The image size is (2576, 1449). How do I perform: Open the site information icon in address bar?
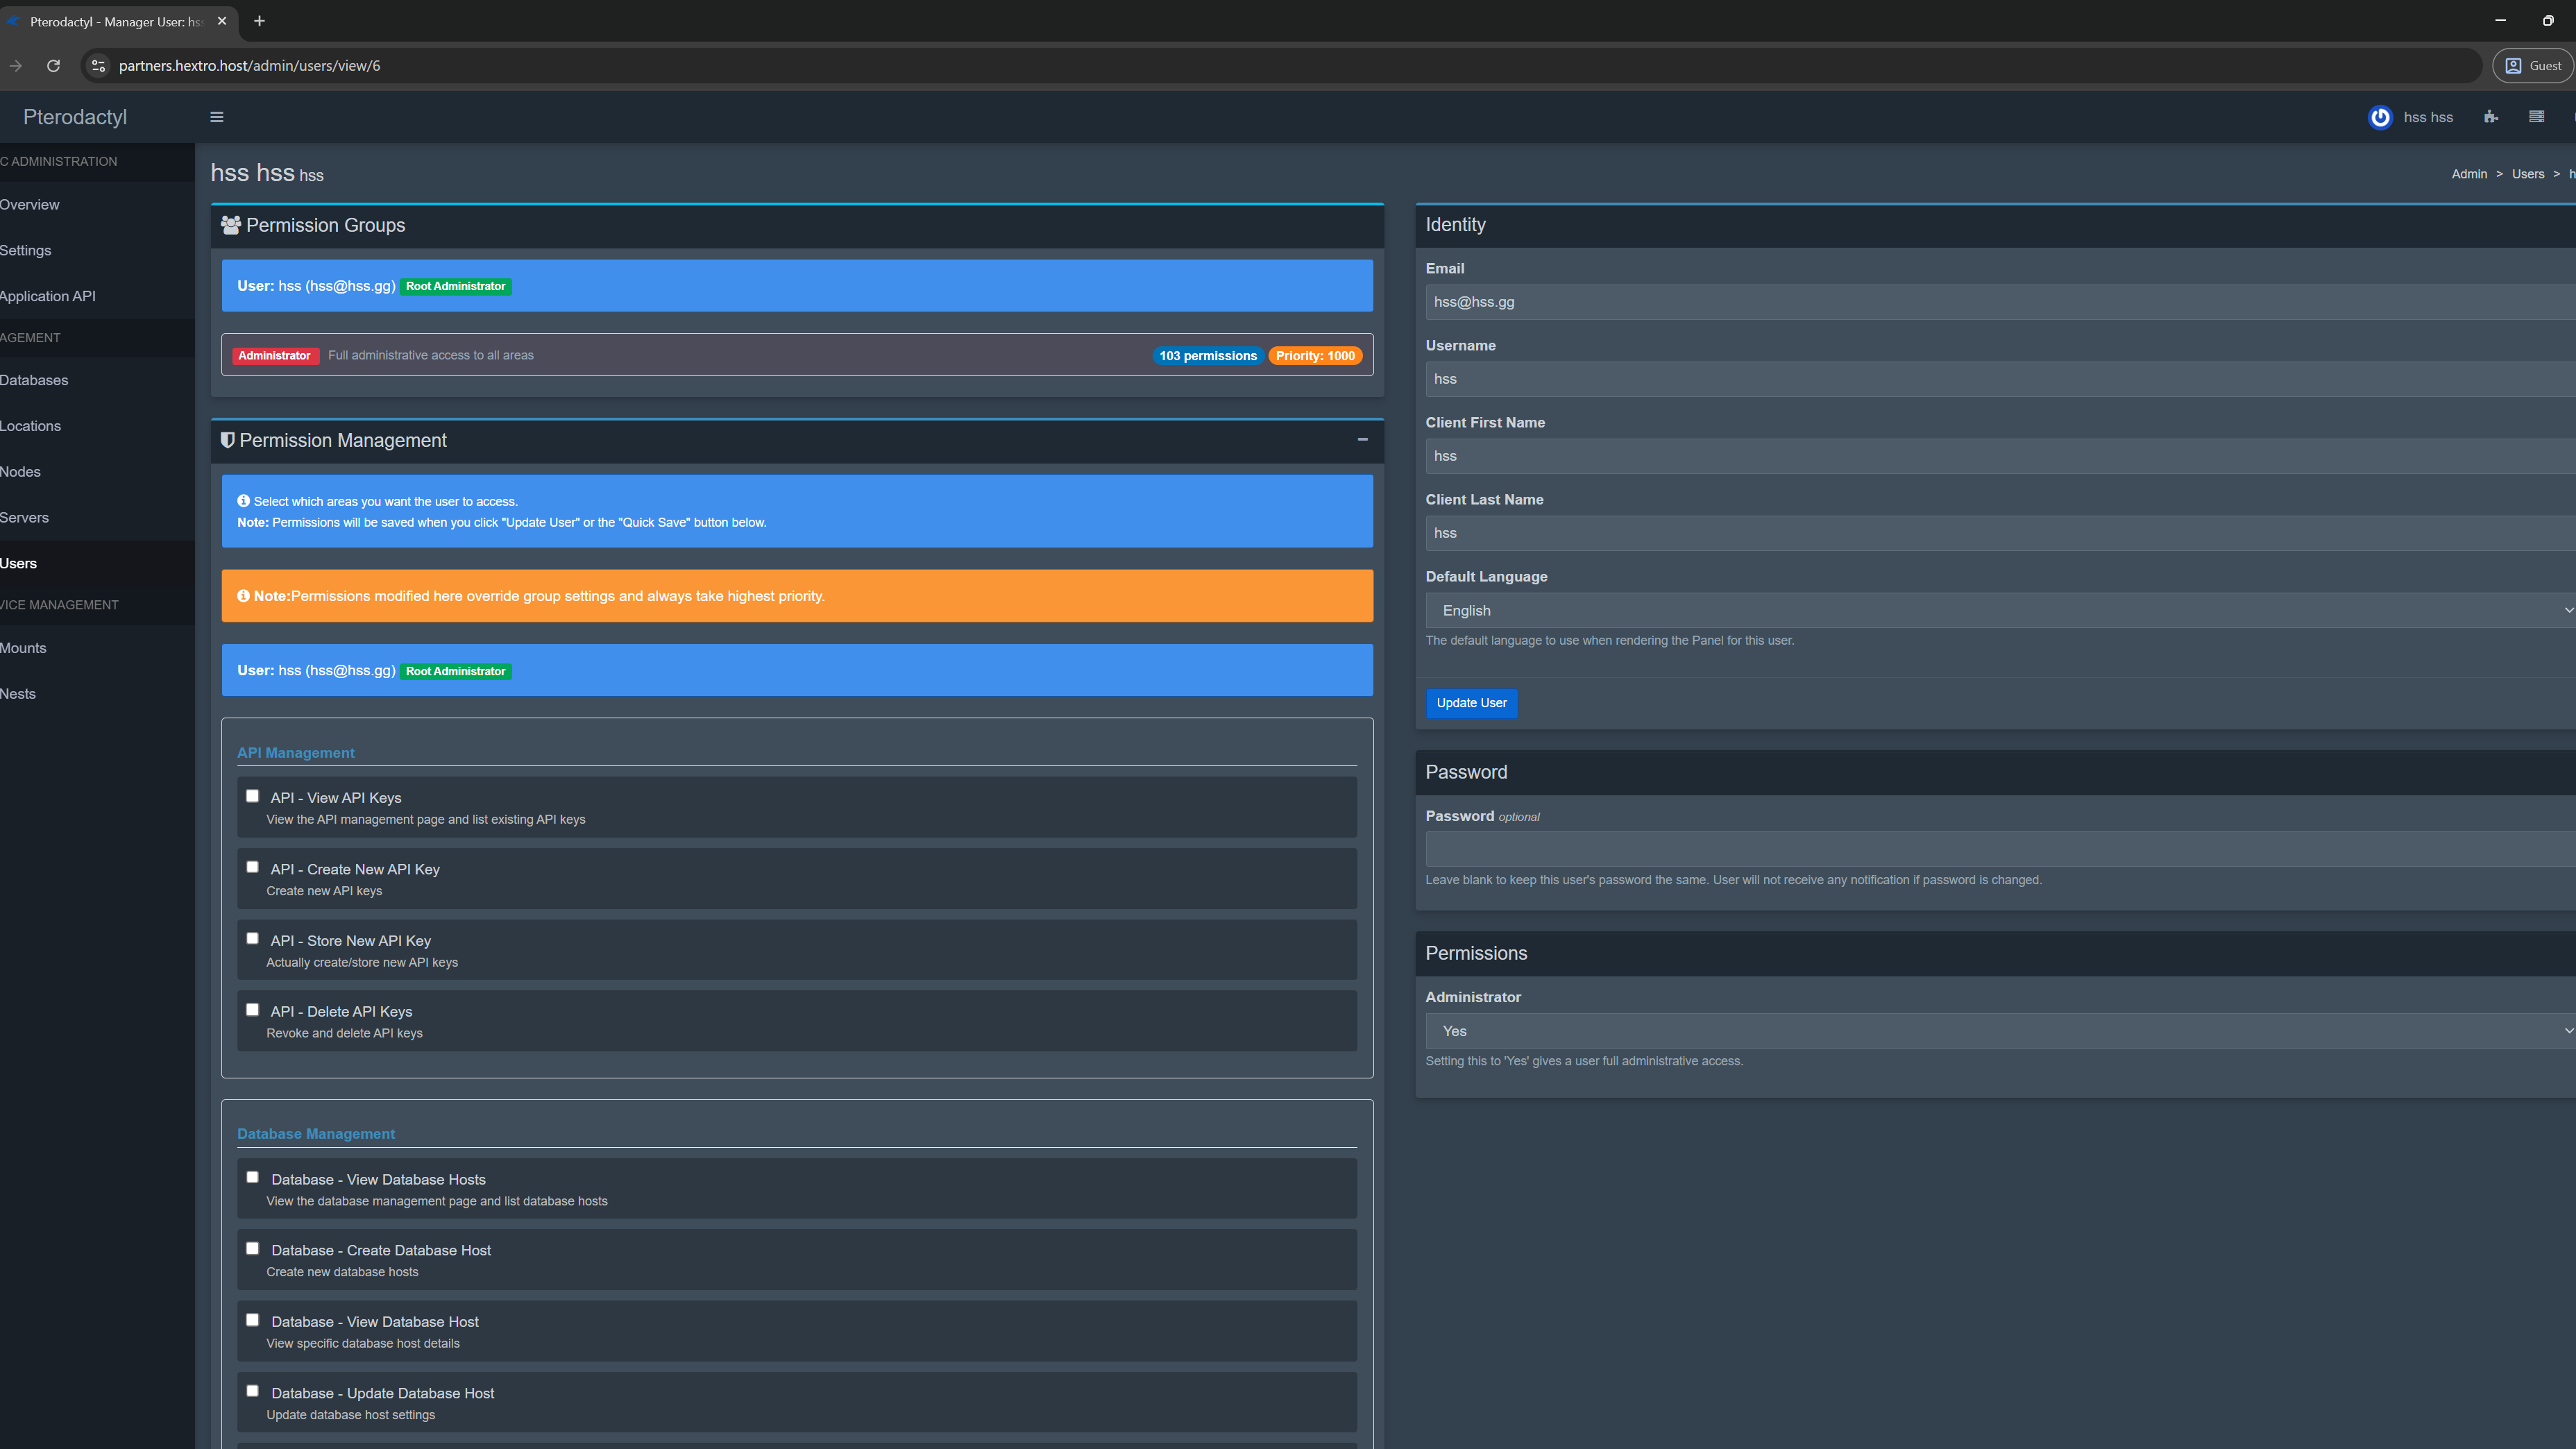98,66
